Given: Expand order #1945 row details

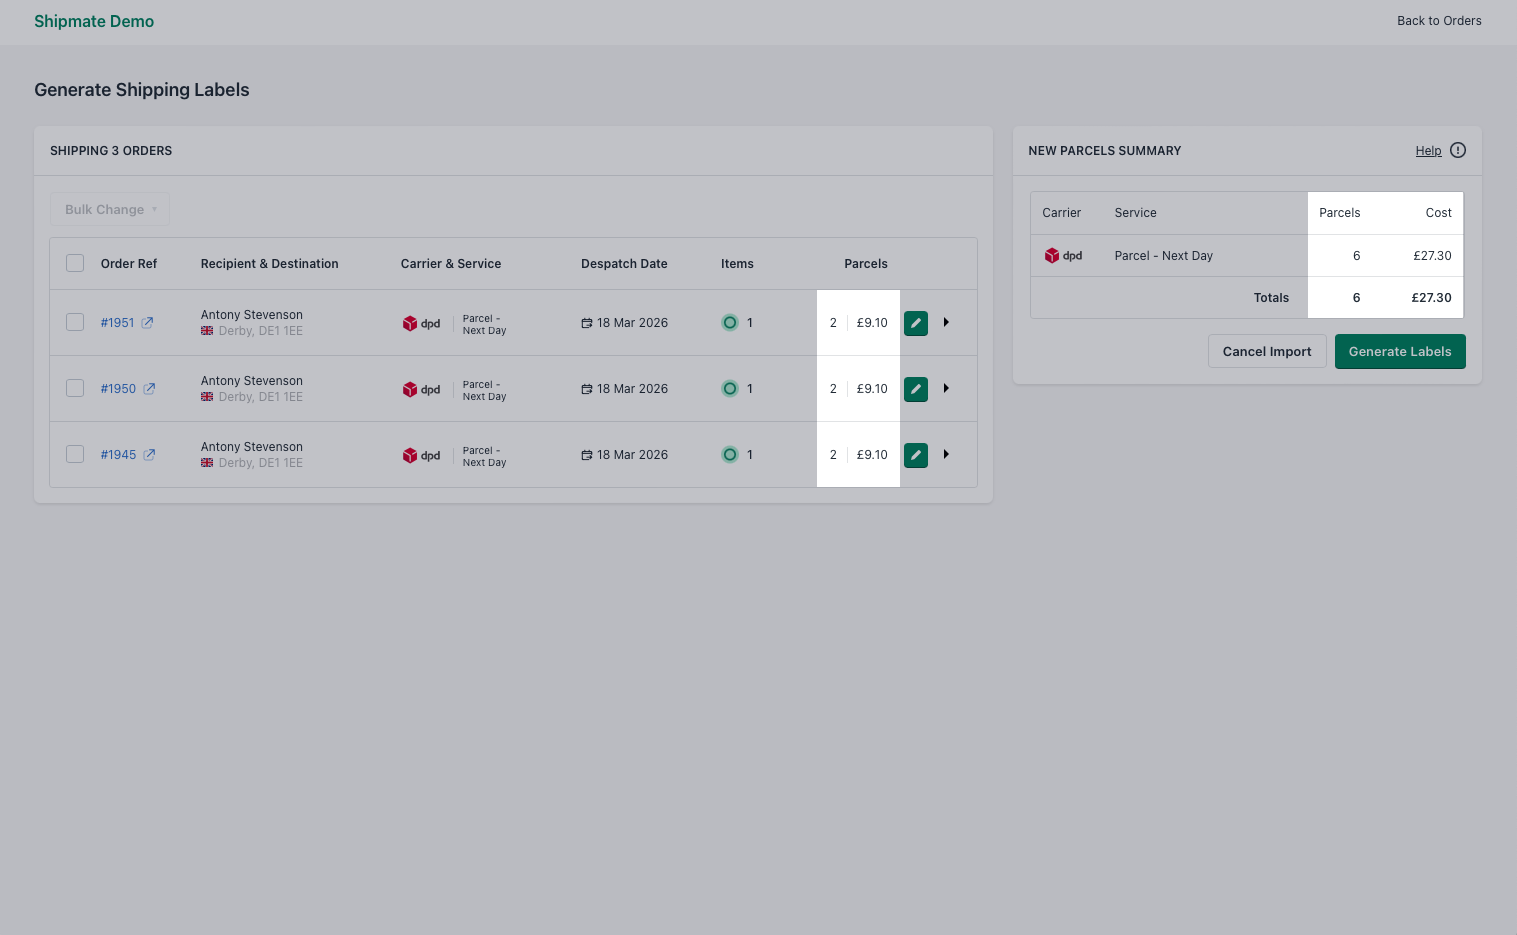Looking at the screenshot, I should coord(946,454).
